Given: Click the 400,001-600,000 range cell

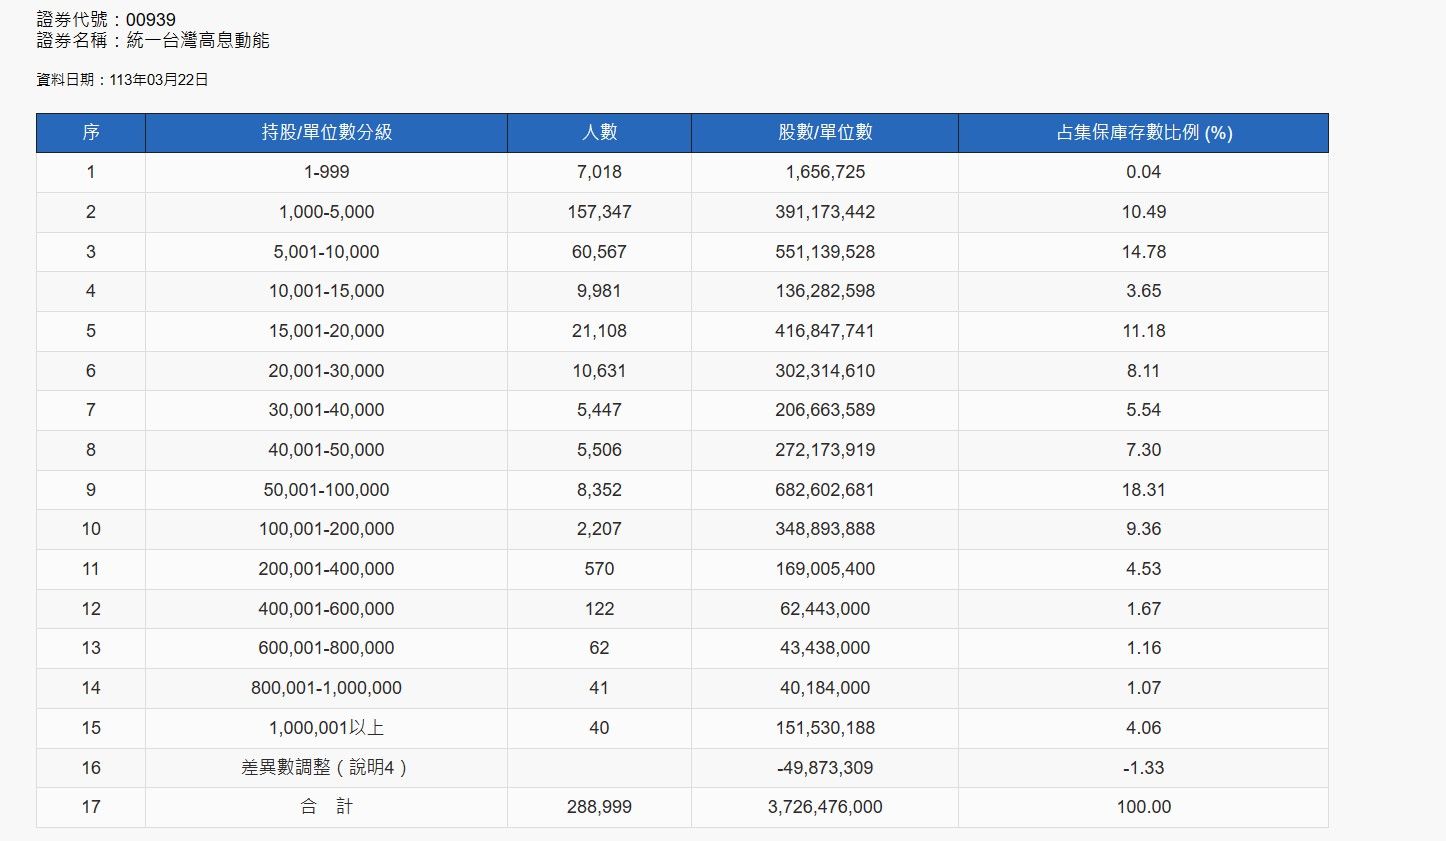Looking at the screenshot, I should pos(327,609).
